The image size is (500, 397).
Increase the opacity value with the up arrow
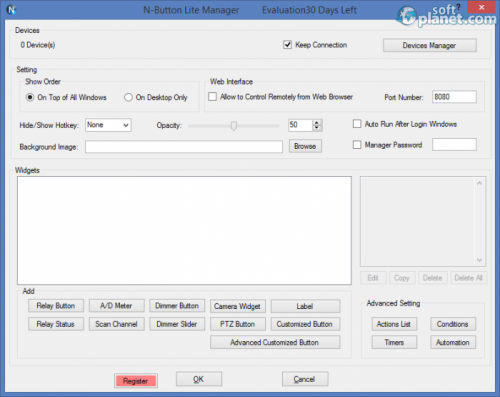point(317,122)
